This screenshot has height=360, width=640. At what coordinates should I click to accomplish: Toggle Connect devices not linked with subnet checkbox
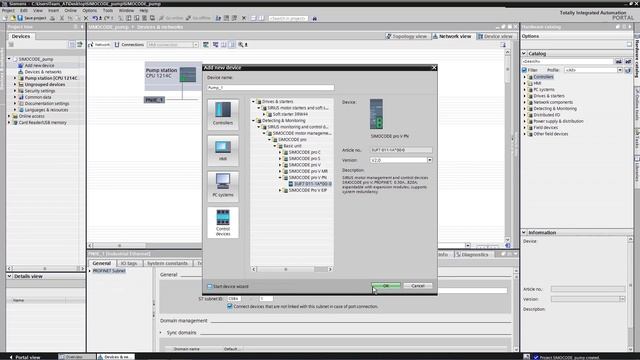click(230, 306)
